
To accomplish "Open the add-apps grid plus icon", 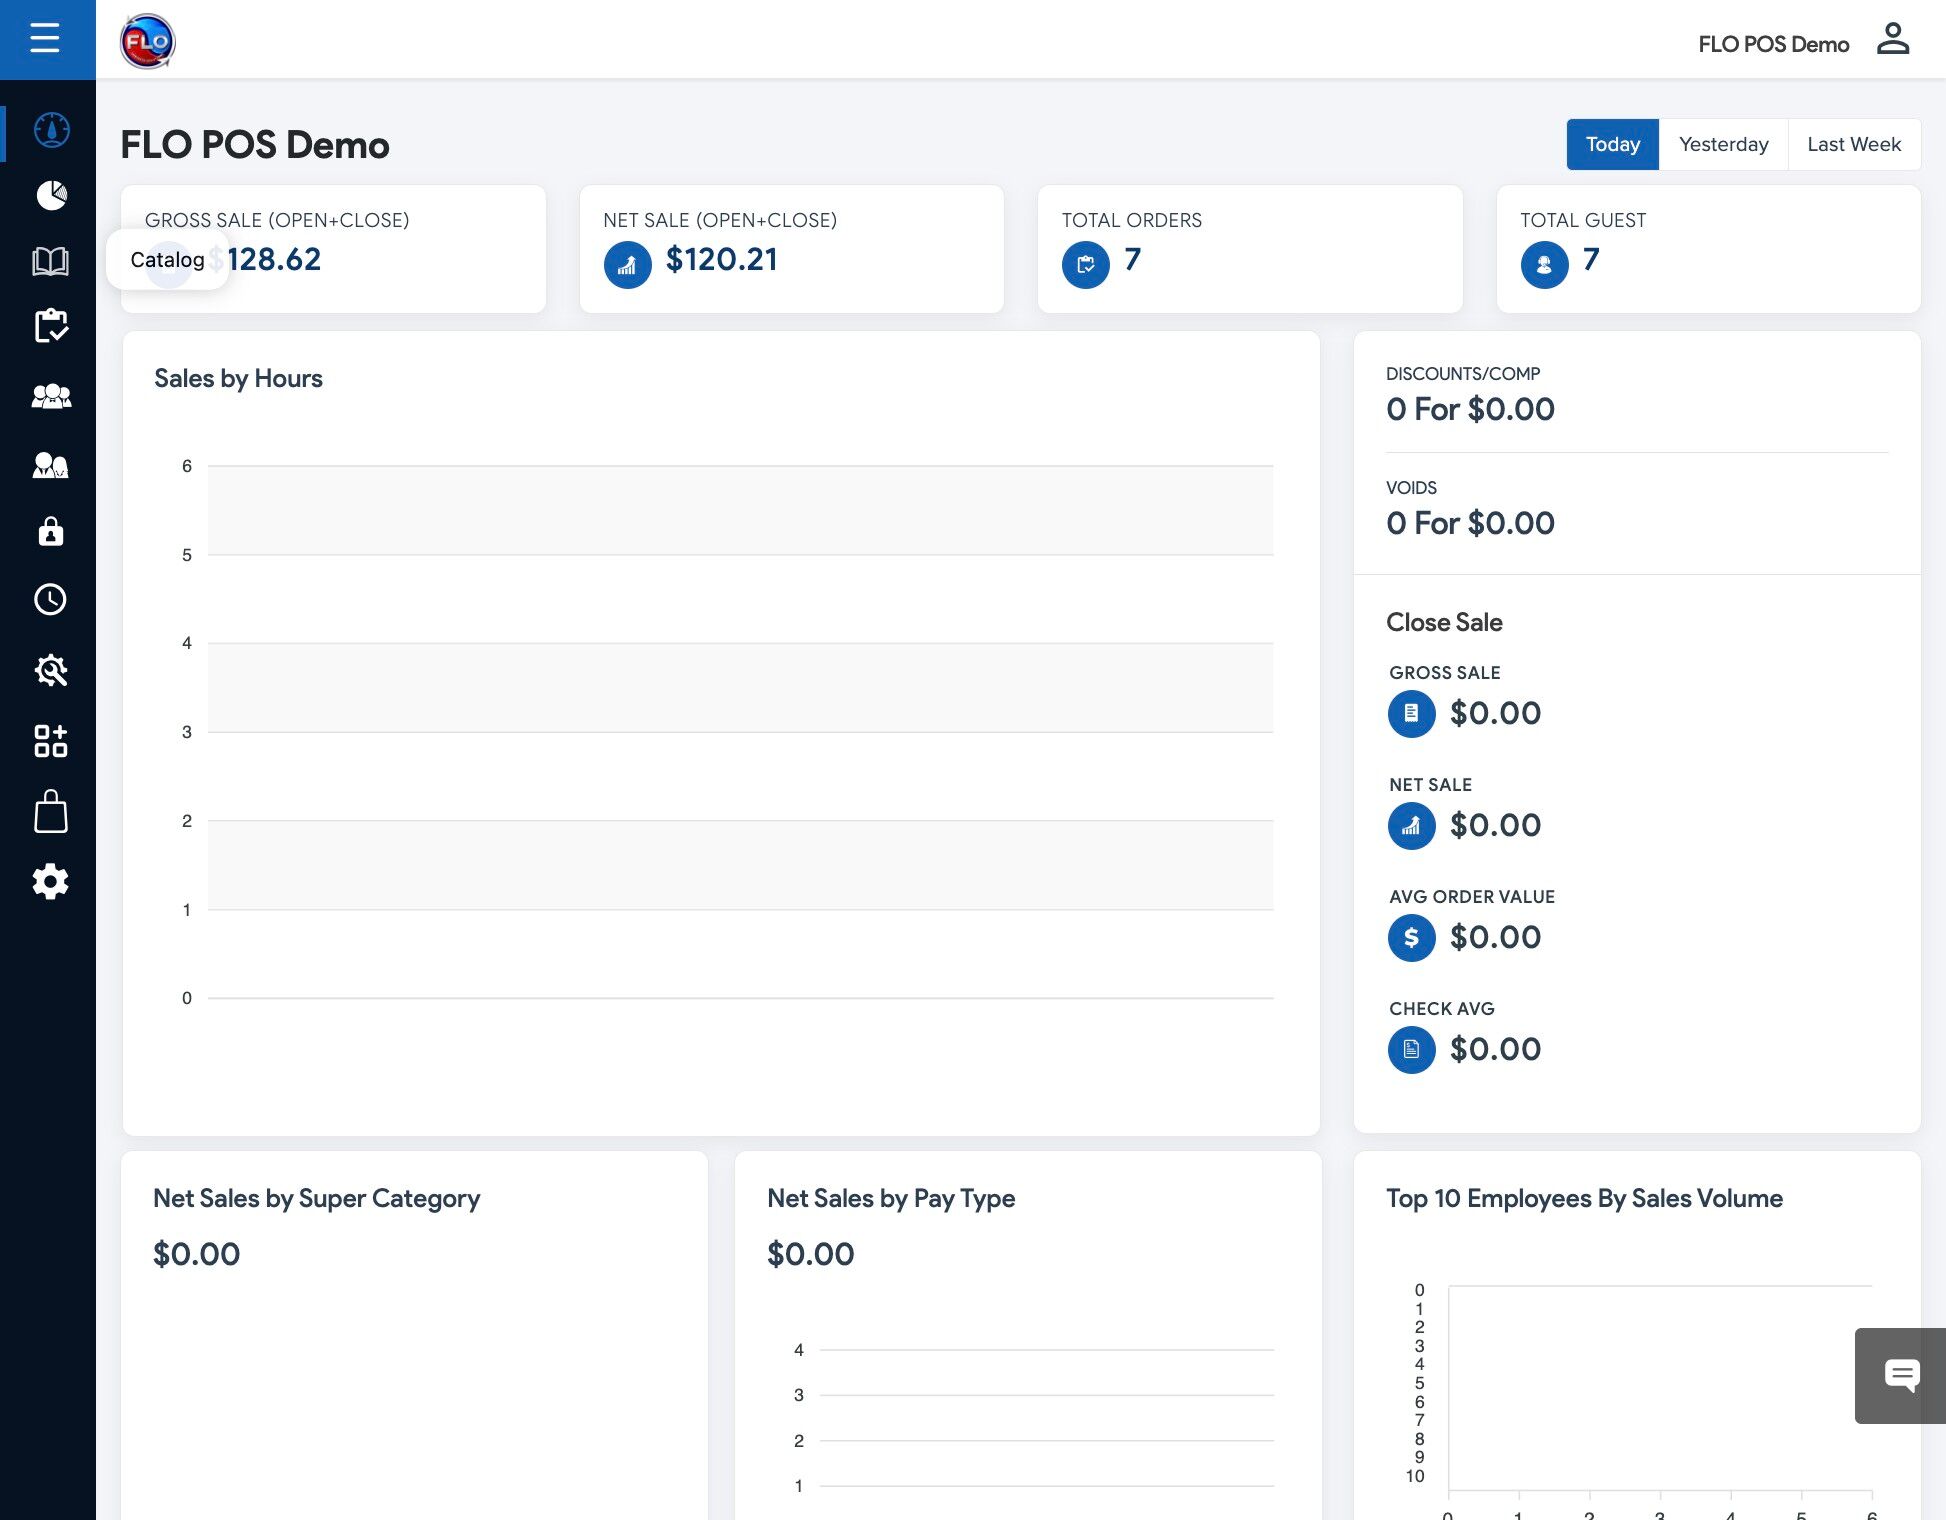I will point(51,741).
